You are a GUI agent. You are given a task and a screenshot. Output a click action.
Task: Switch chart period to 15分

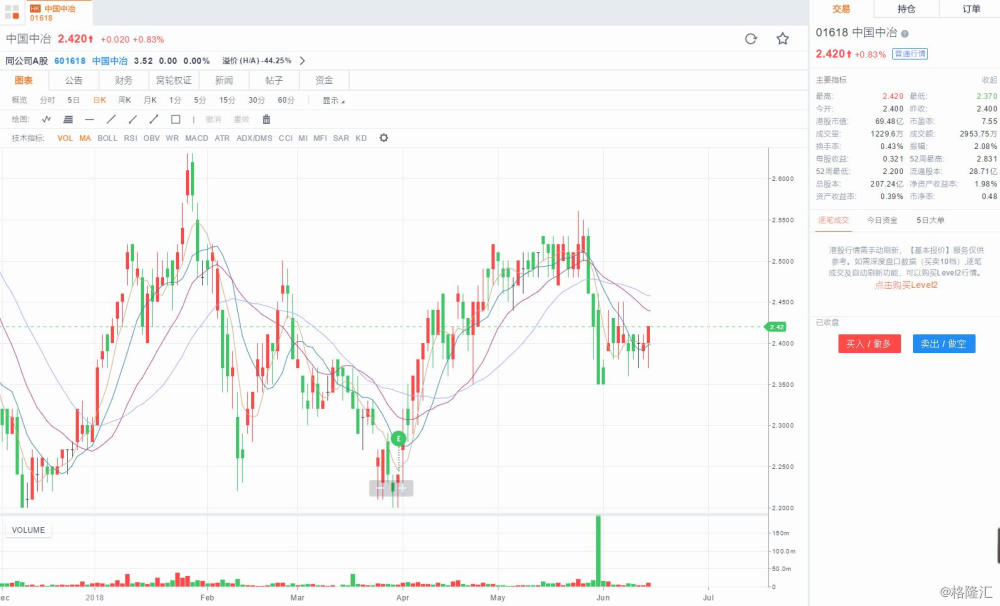click(x=227, y=100)
